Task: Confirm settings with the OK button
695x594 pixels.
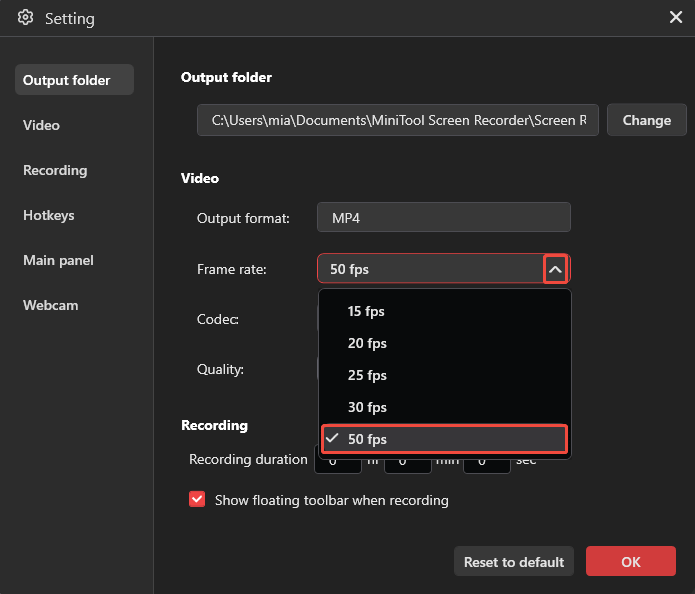Action: (x=630, y=562)
